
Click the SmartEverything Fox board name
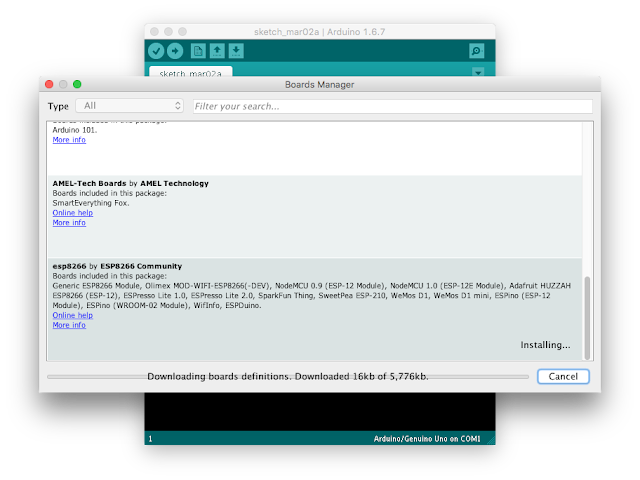(x=91, y=203)
